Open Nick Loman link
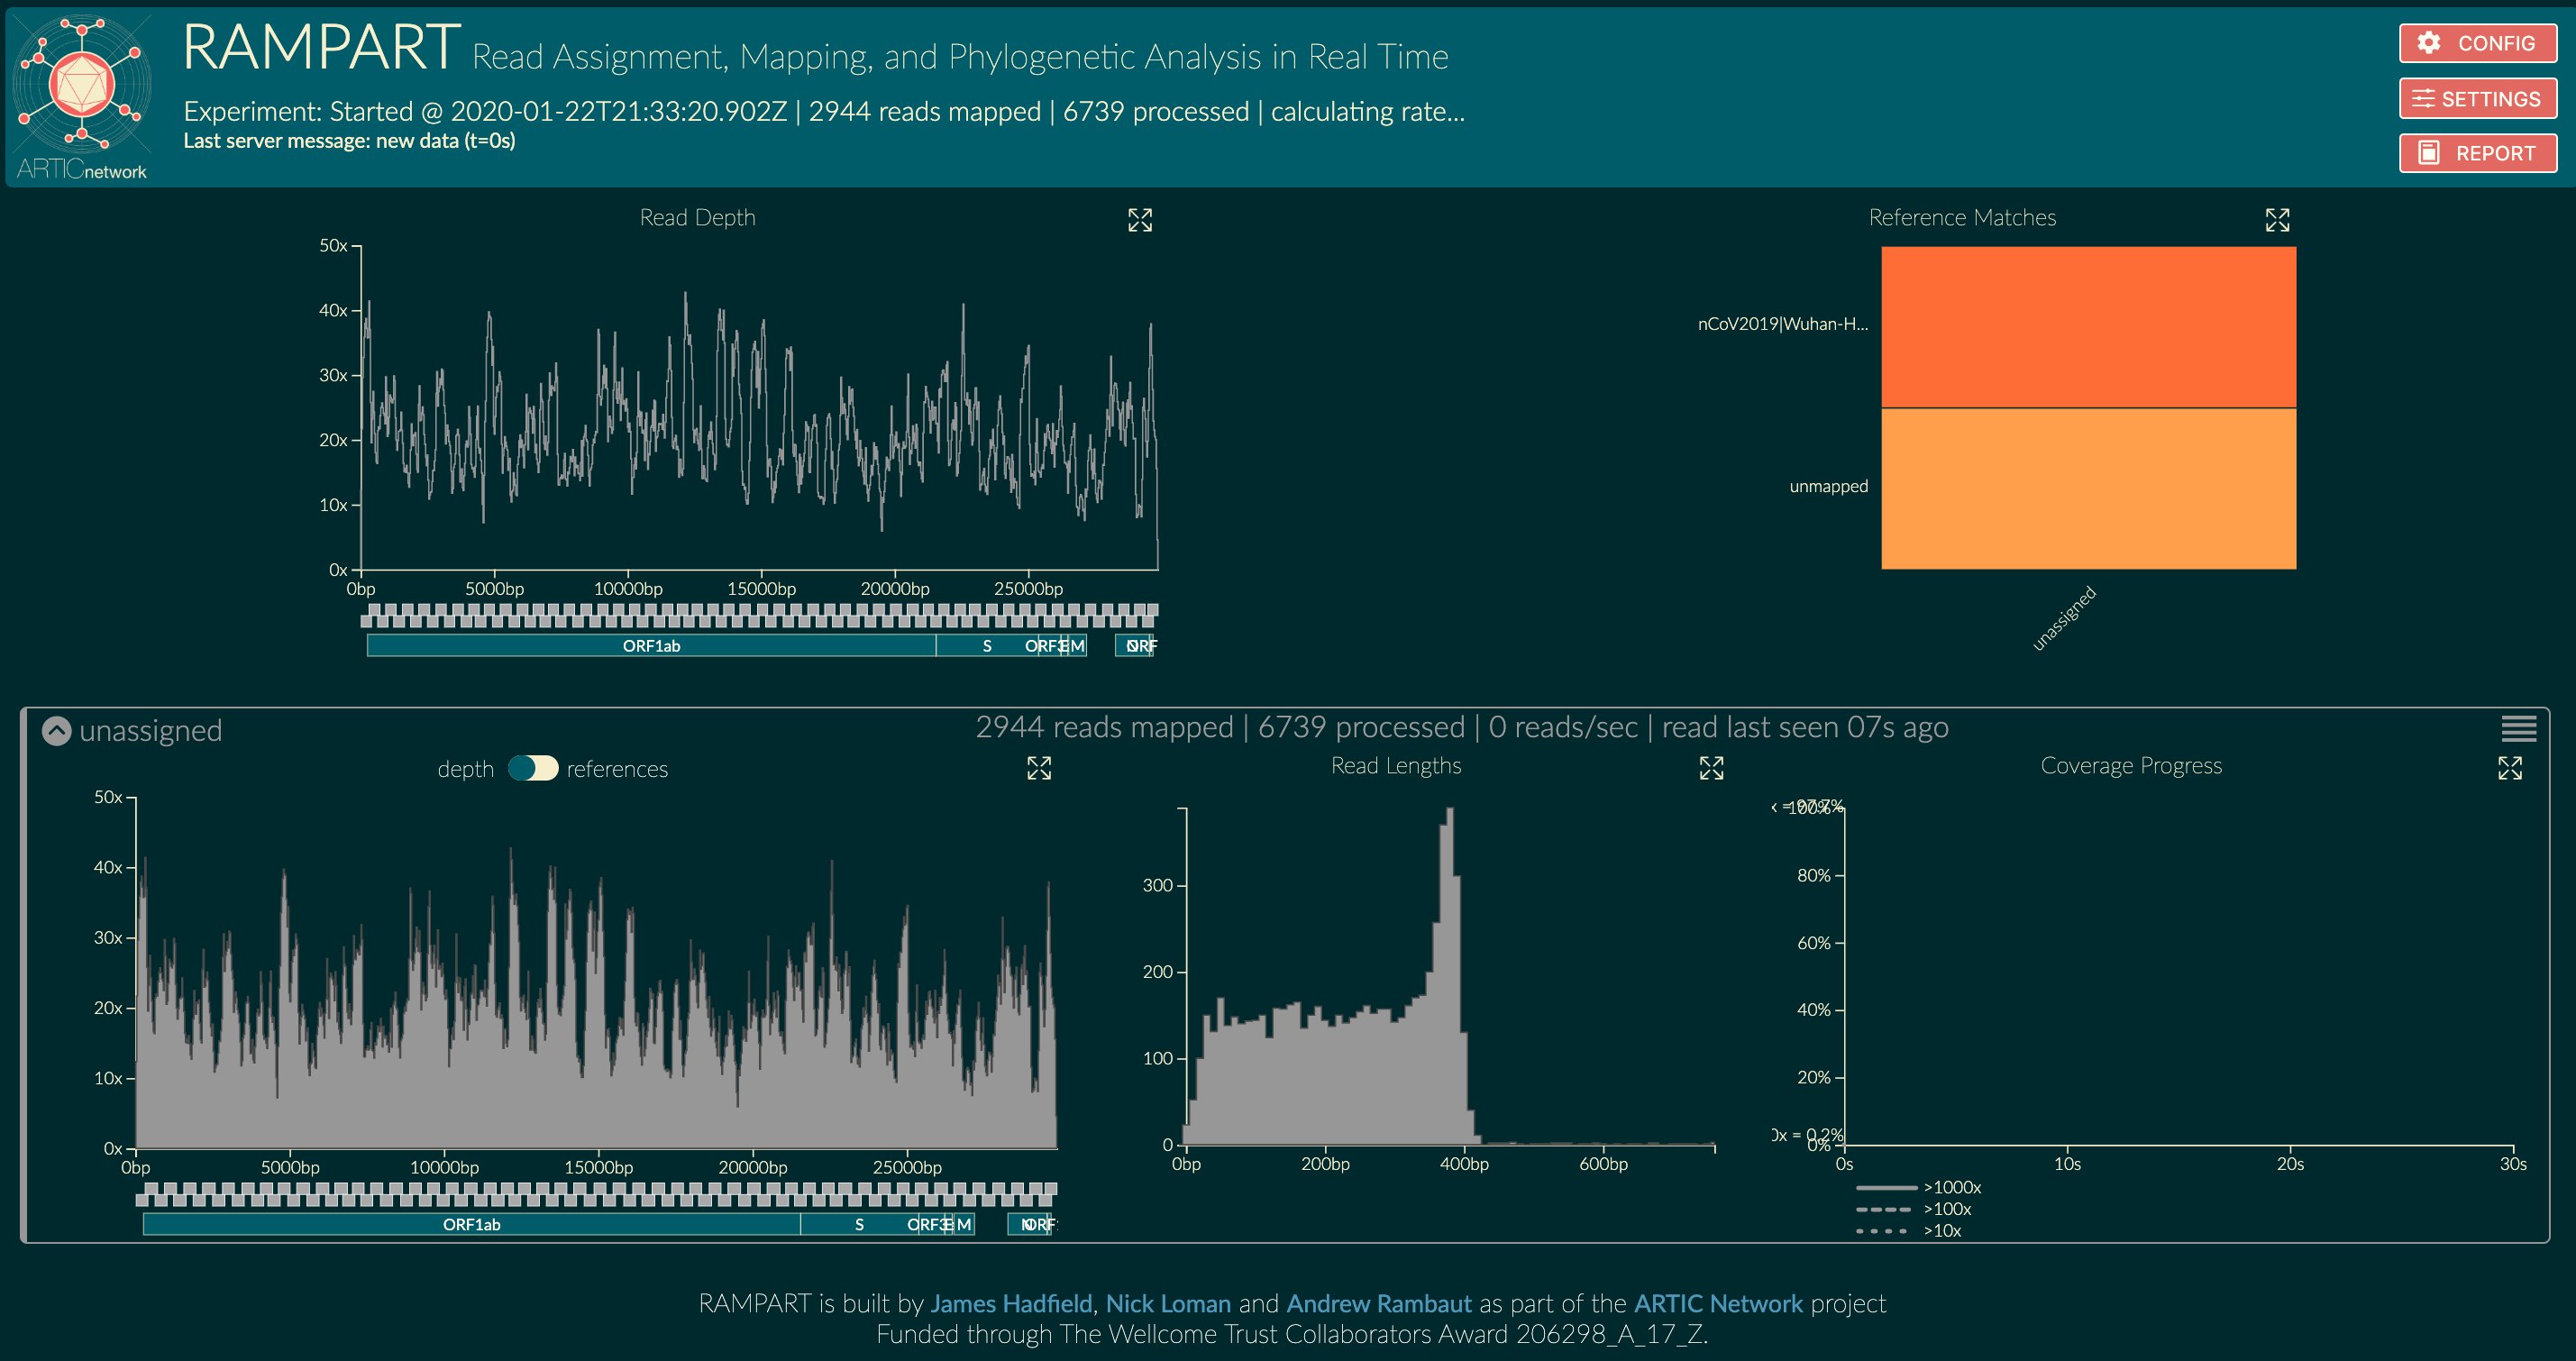2576x1361 pixels. coord(1167,1304)
